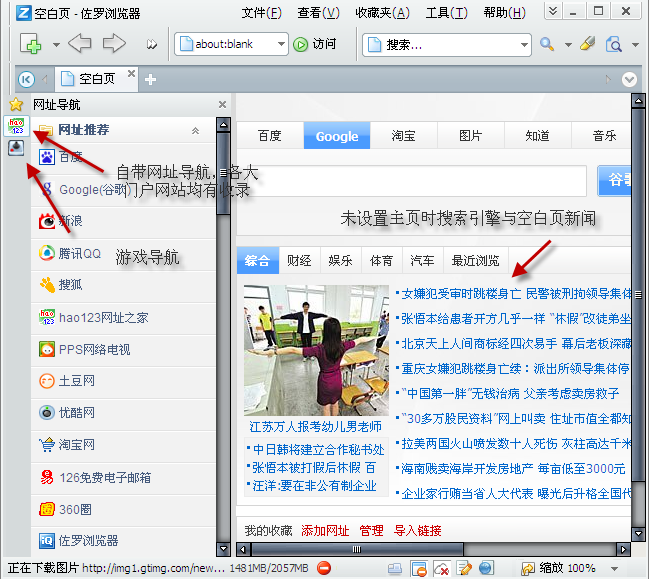Open 佐罗浏览器 in the site list

point(124,540)
